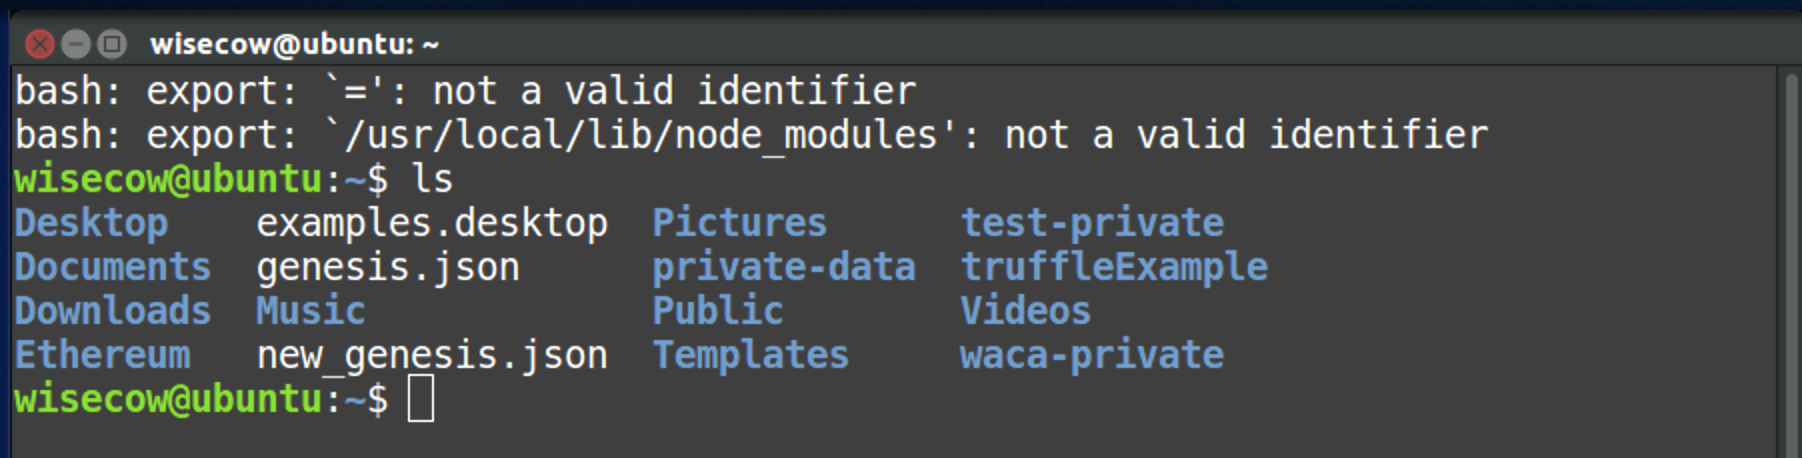This screenshot has width=1802, height=458.
Task: Click the Documents directory name
Action: (113, 267)
